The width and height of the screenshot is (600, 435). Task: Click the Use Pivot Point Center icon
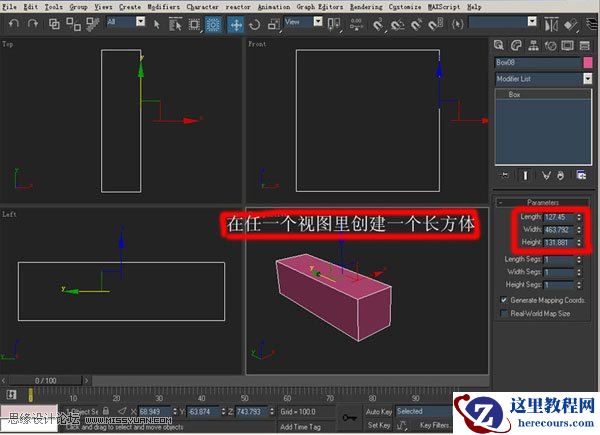334,24
